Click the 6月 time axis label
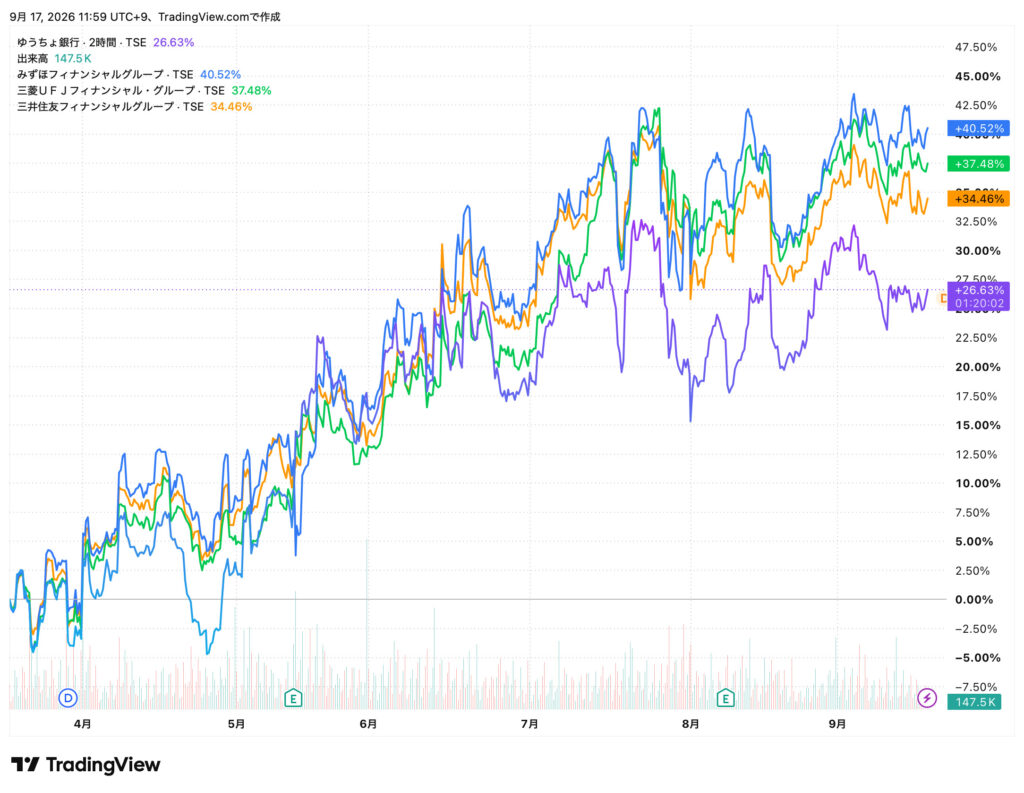 point(368,724)
